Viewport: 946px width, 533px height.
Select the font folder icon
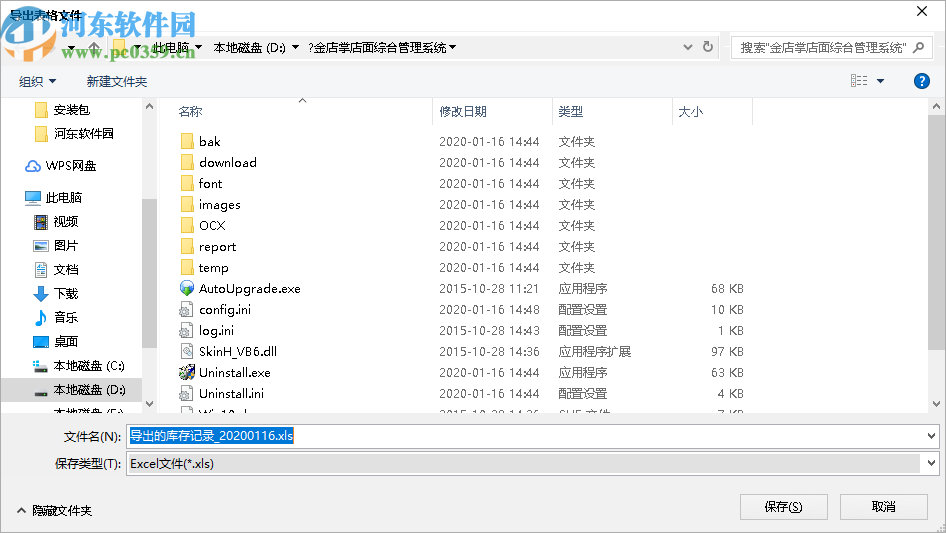(x=187, y=184)
